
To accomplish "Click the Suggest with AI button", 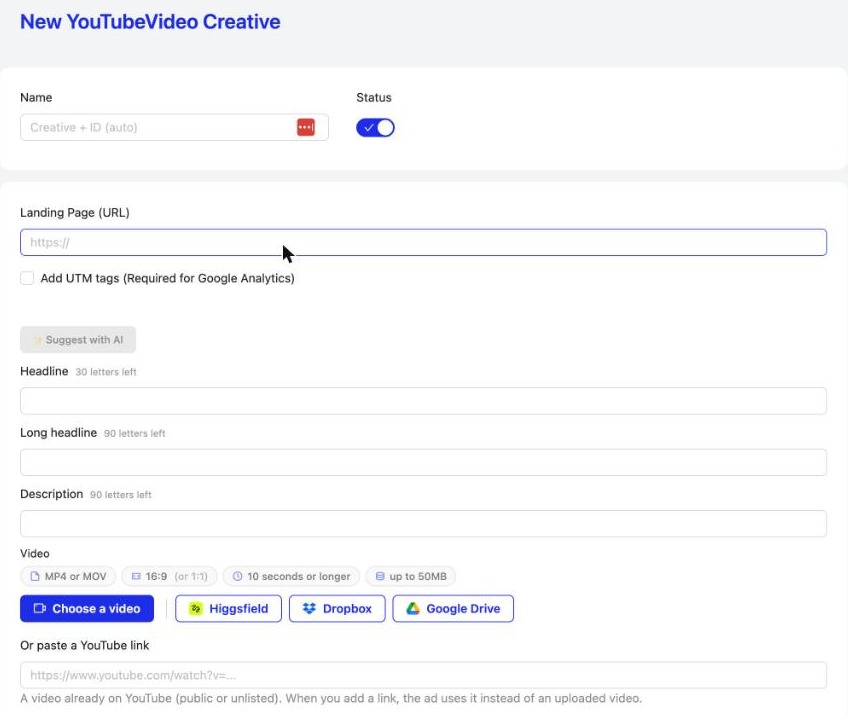I will [x=78, y=340].
